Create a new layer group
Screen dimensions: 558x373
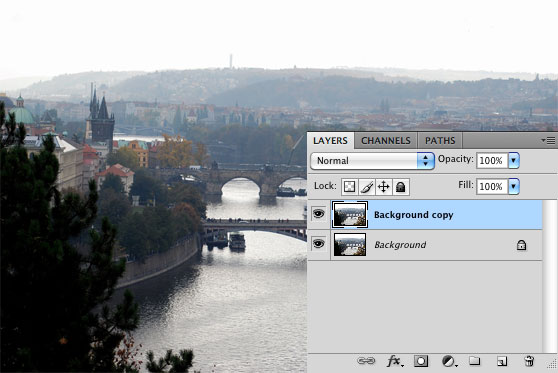click(x=474, y=361)
